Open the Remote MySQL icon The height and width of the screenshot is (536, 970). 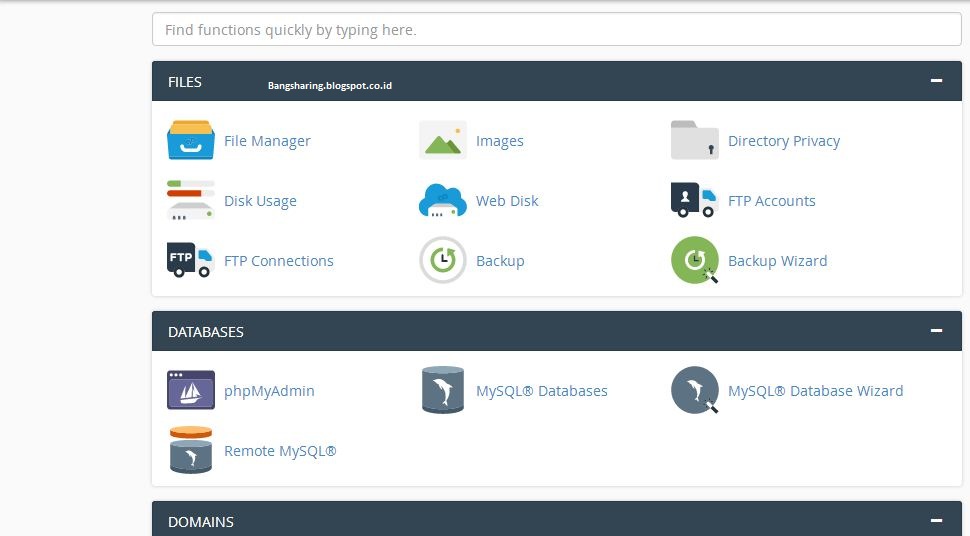(191, 450)
